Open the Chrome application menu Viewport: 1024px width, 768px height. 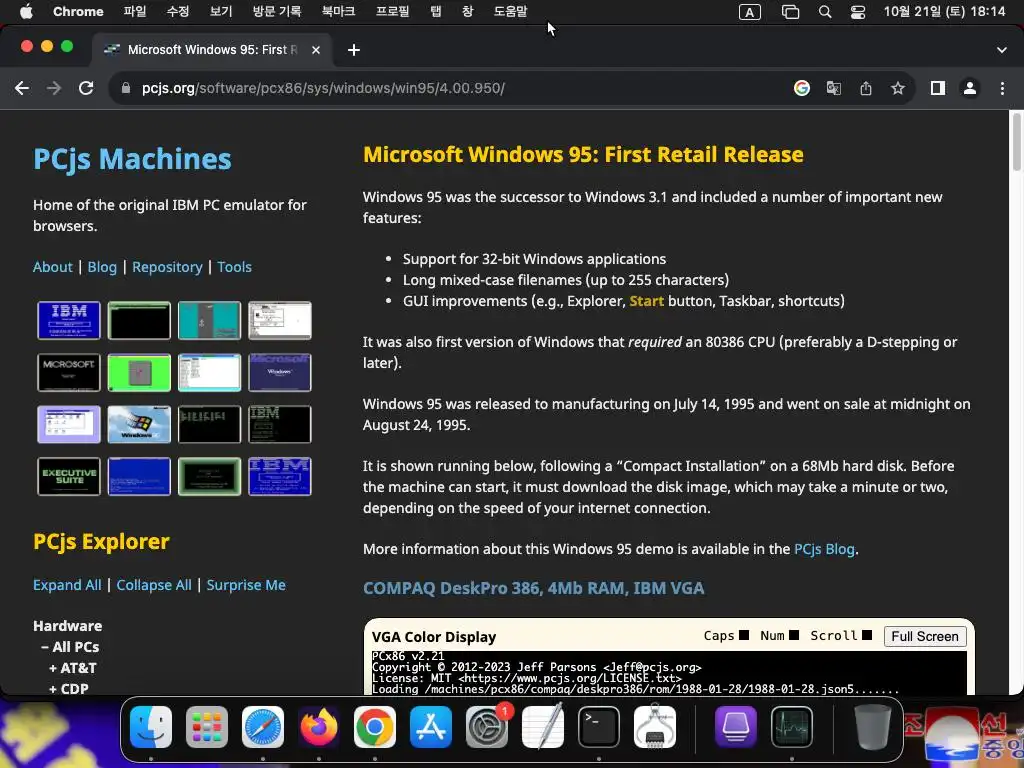pos(78,11)
